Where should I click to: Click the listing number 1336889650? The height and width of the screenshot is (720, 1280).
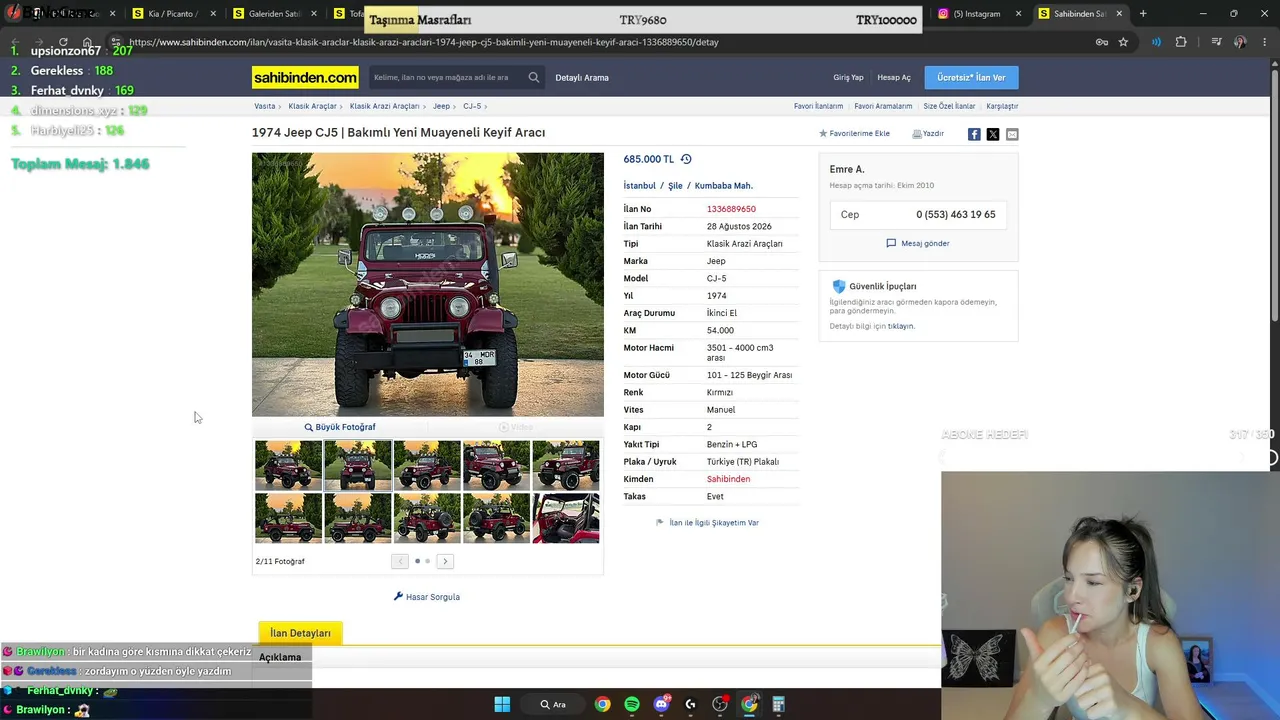click(x=731, y=209)
